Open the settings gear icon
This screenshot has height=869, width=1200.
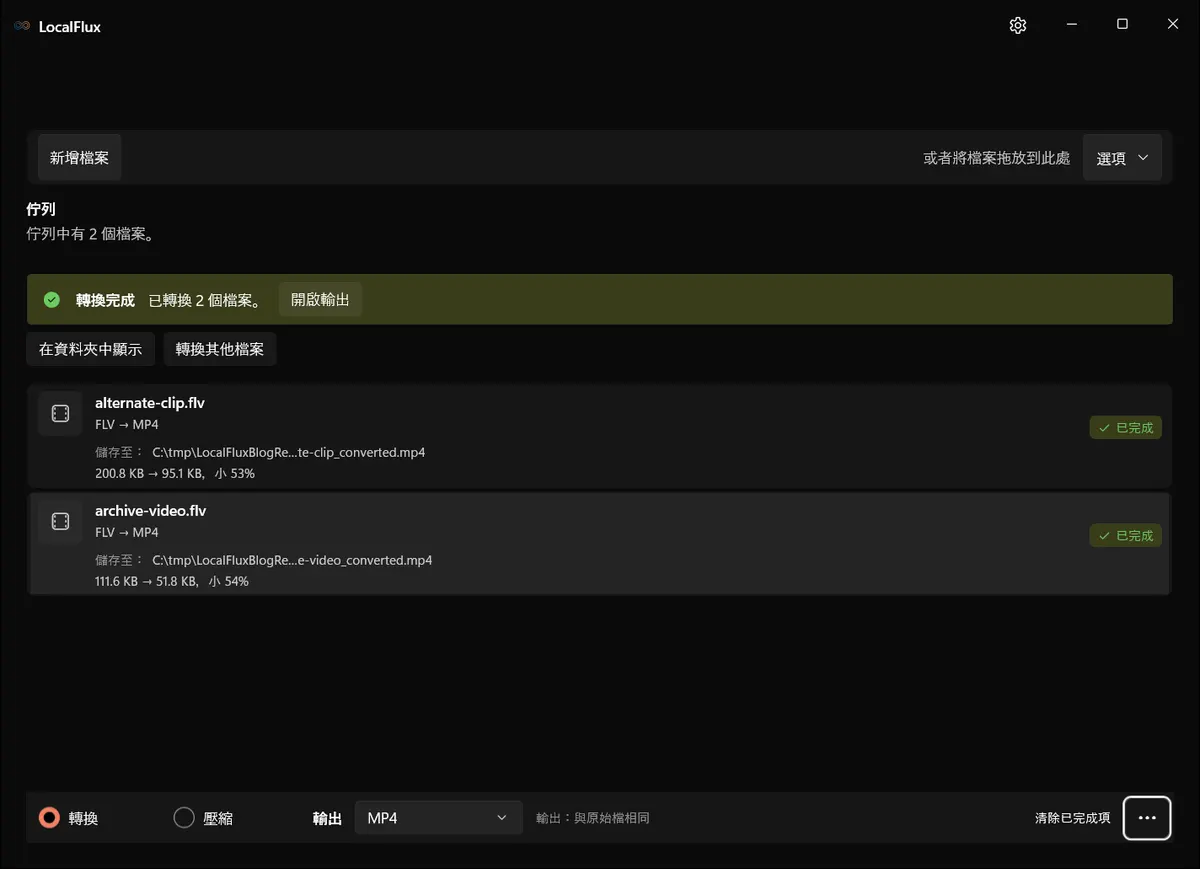1018,26
